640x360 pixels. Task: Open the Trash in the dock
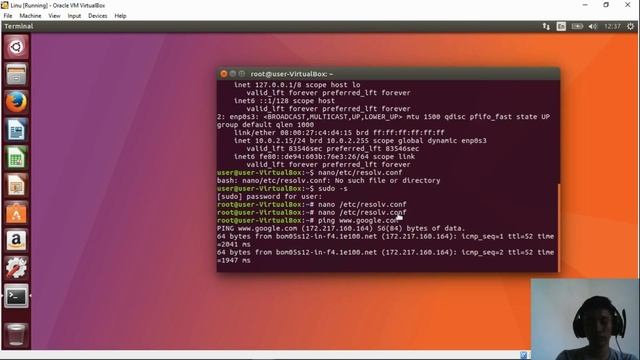(16, 334)
